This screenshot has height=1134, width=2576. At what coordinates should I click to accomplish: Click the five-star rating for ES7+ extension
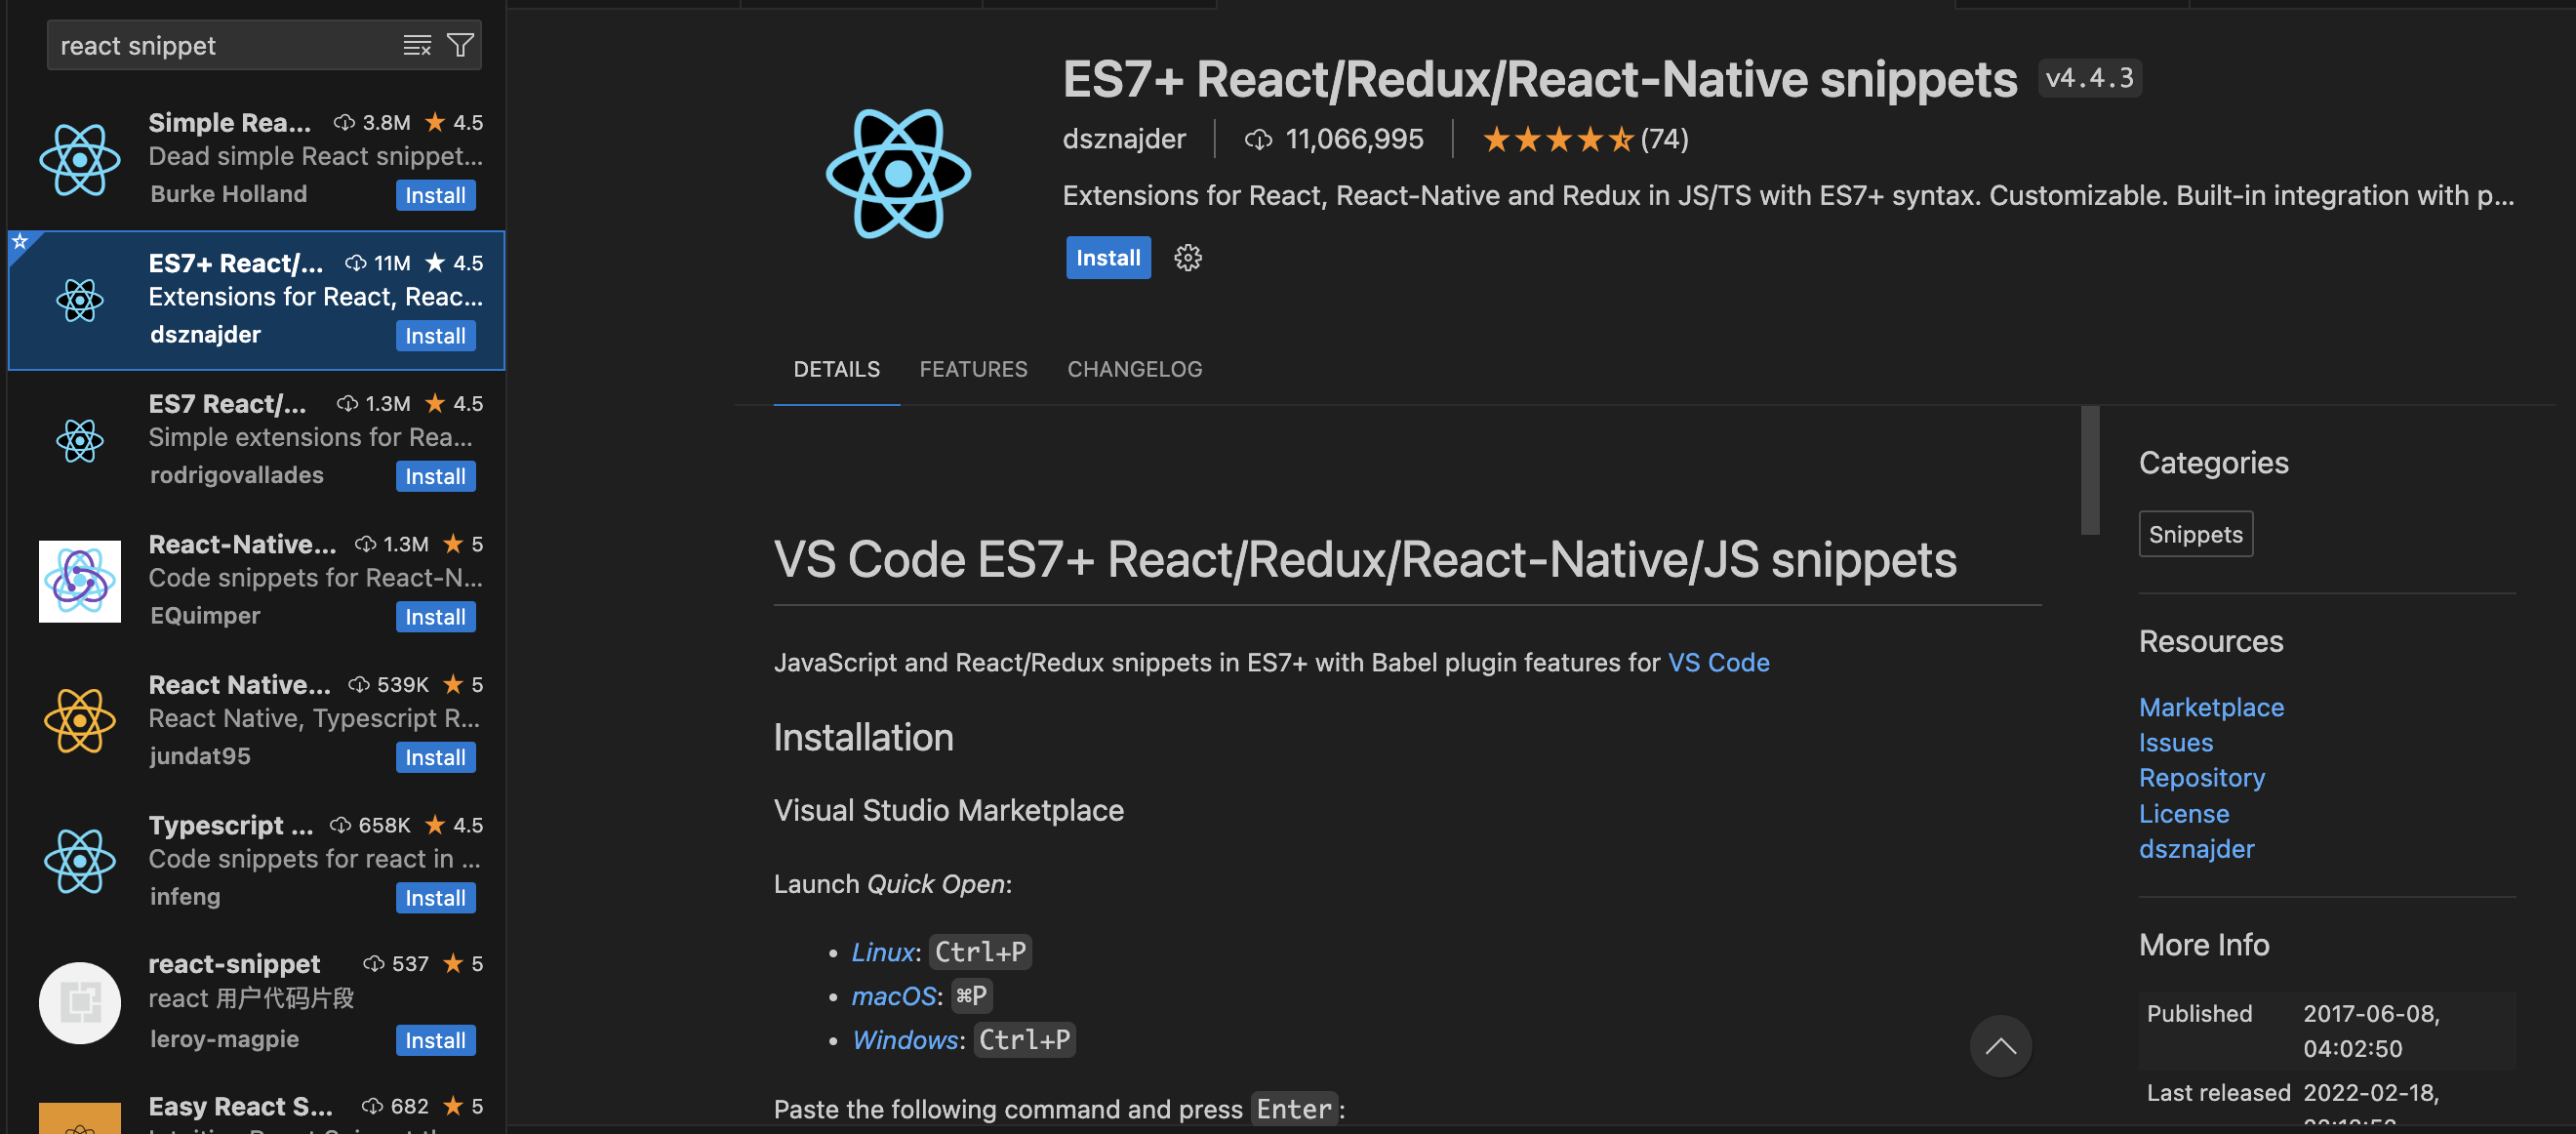click(1557, 139)
